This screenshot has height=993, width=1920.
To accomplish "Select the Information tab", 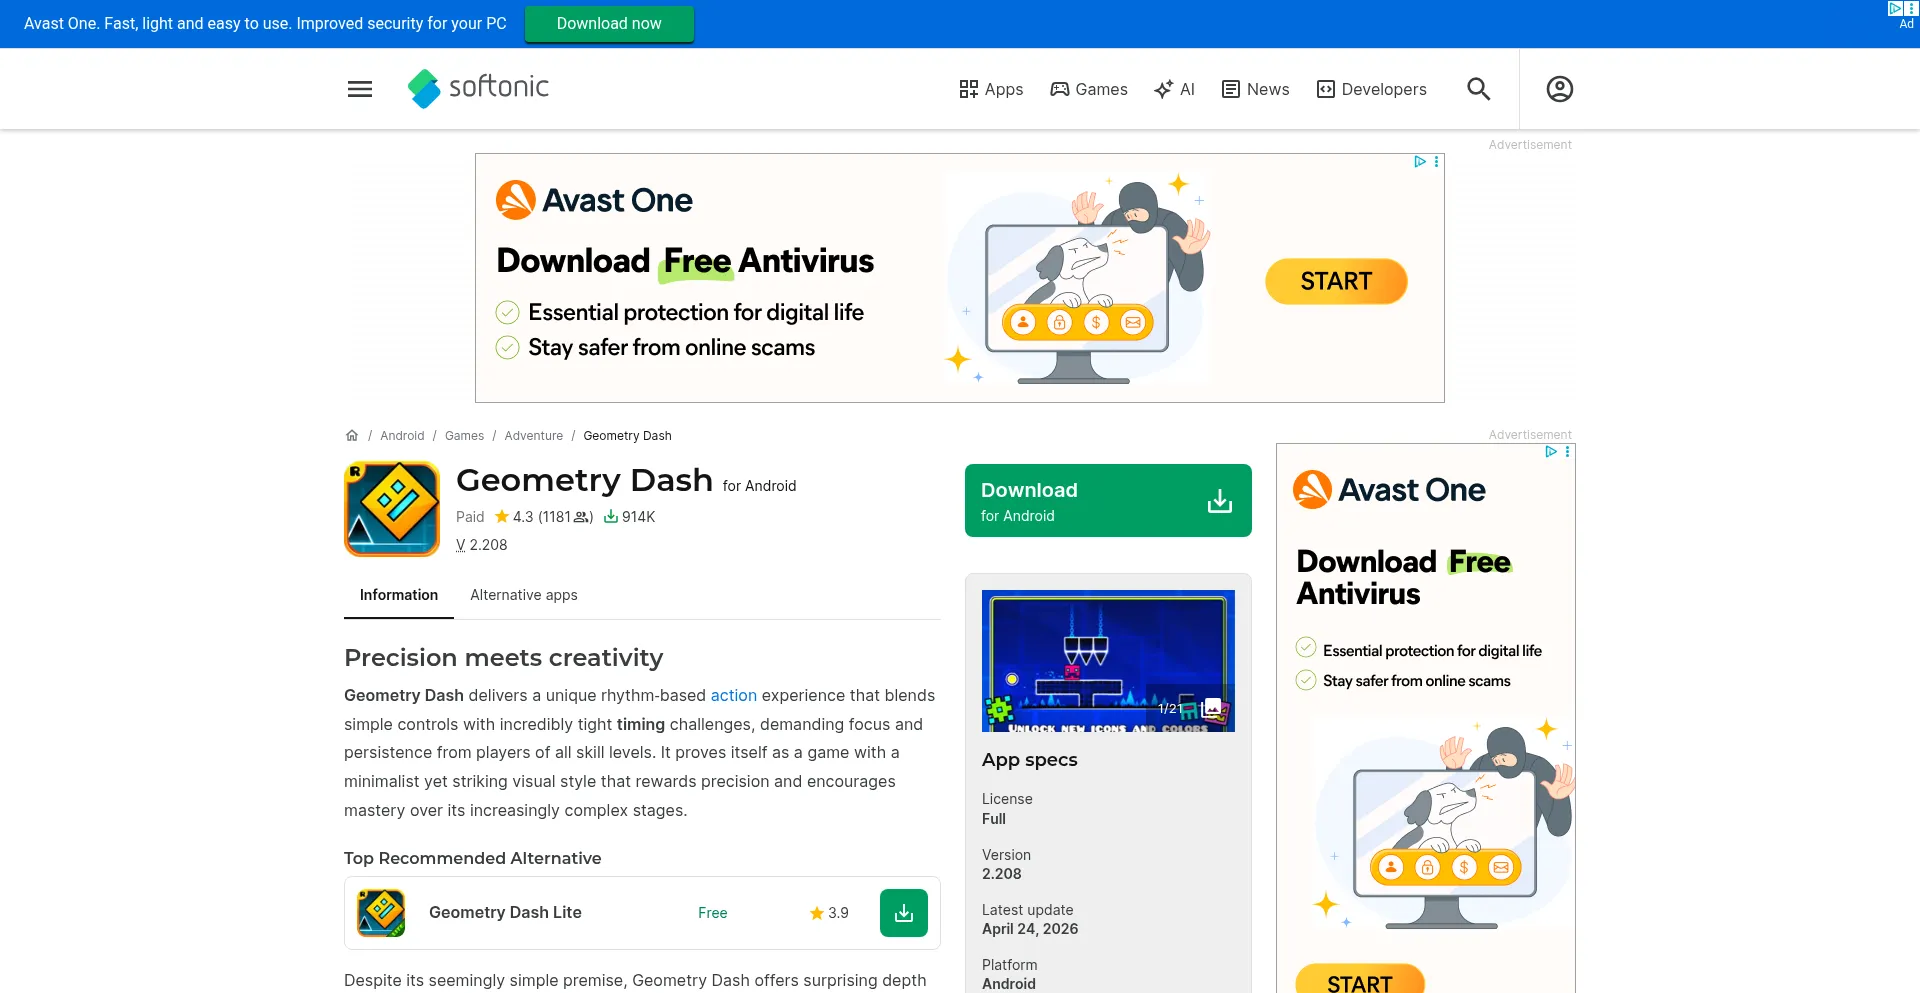I will pos(399,595).
